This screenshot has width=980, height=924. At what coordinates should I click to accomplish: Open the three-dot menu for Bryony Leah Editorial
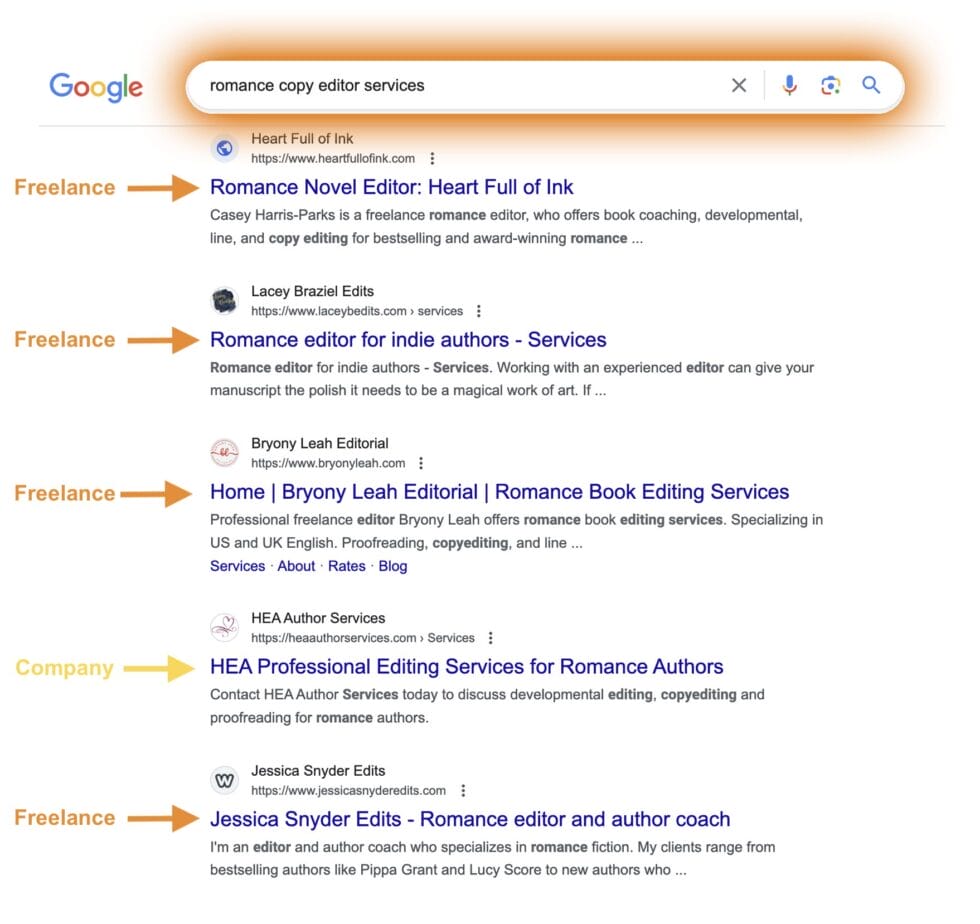pyautogui.click(x=420, y=463)
